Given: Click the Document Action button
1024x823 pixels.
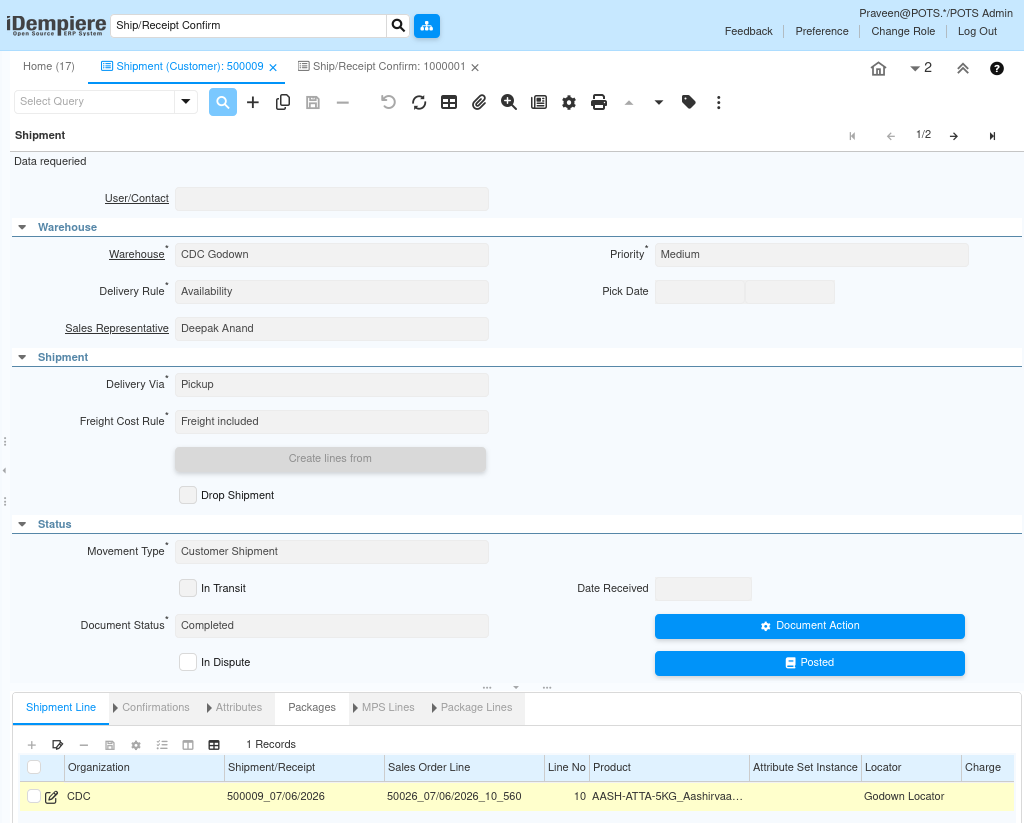Looking at the screenshot, I should [810, 626].
